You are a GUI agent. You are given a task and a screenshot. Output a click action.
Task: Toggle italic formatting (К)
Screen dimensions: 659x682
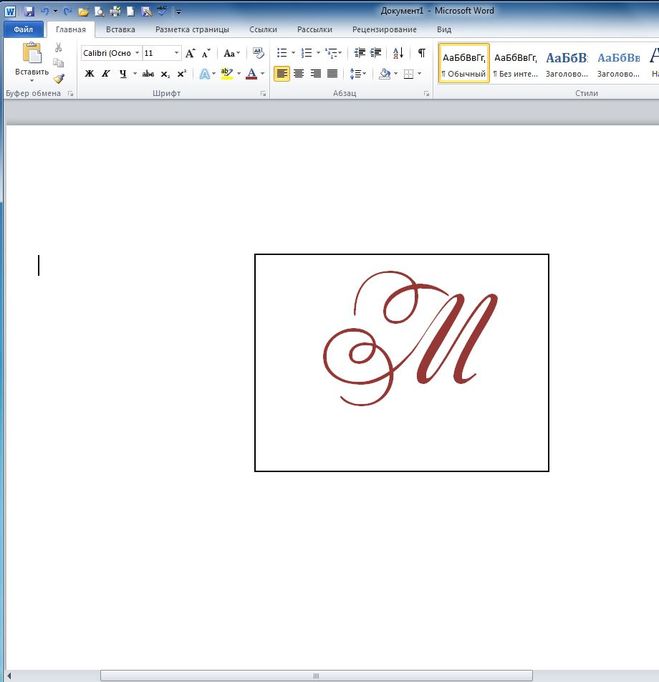pyautogui.click(x=105, y=74)
